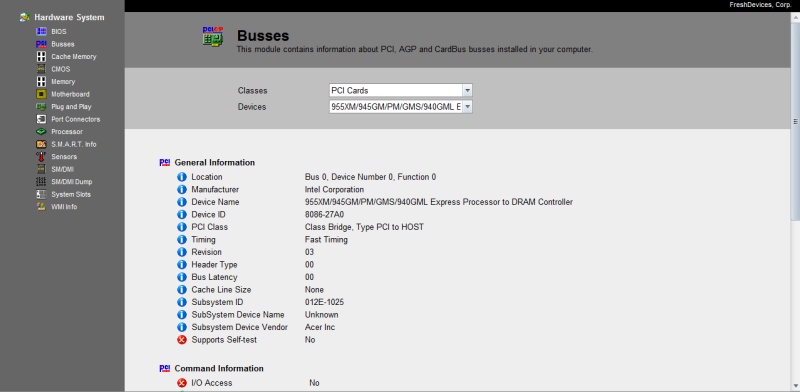
Task: Open S.M.A.R.T. Info section
Action: [x=73, y=144]
